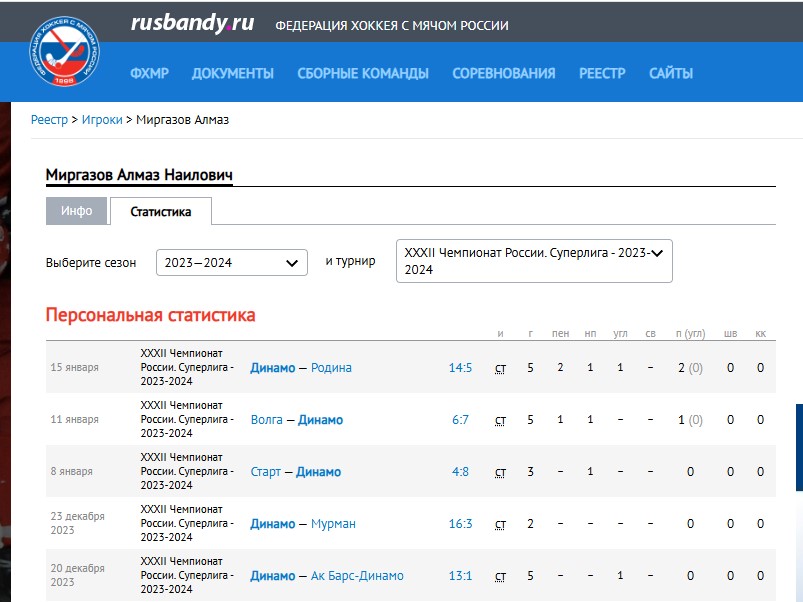Open the ДОКУМЕНТЫ menu

pos(232,73)
